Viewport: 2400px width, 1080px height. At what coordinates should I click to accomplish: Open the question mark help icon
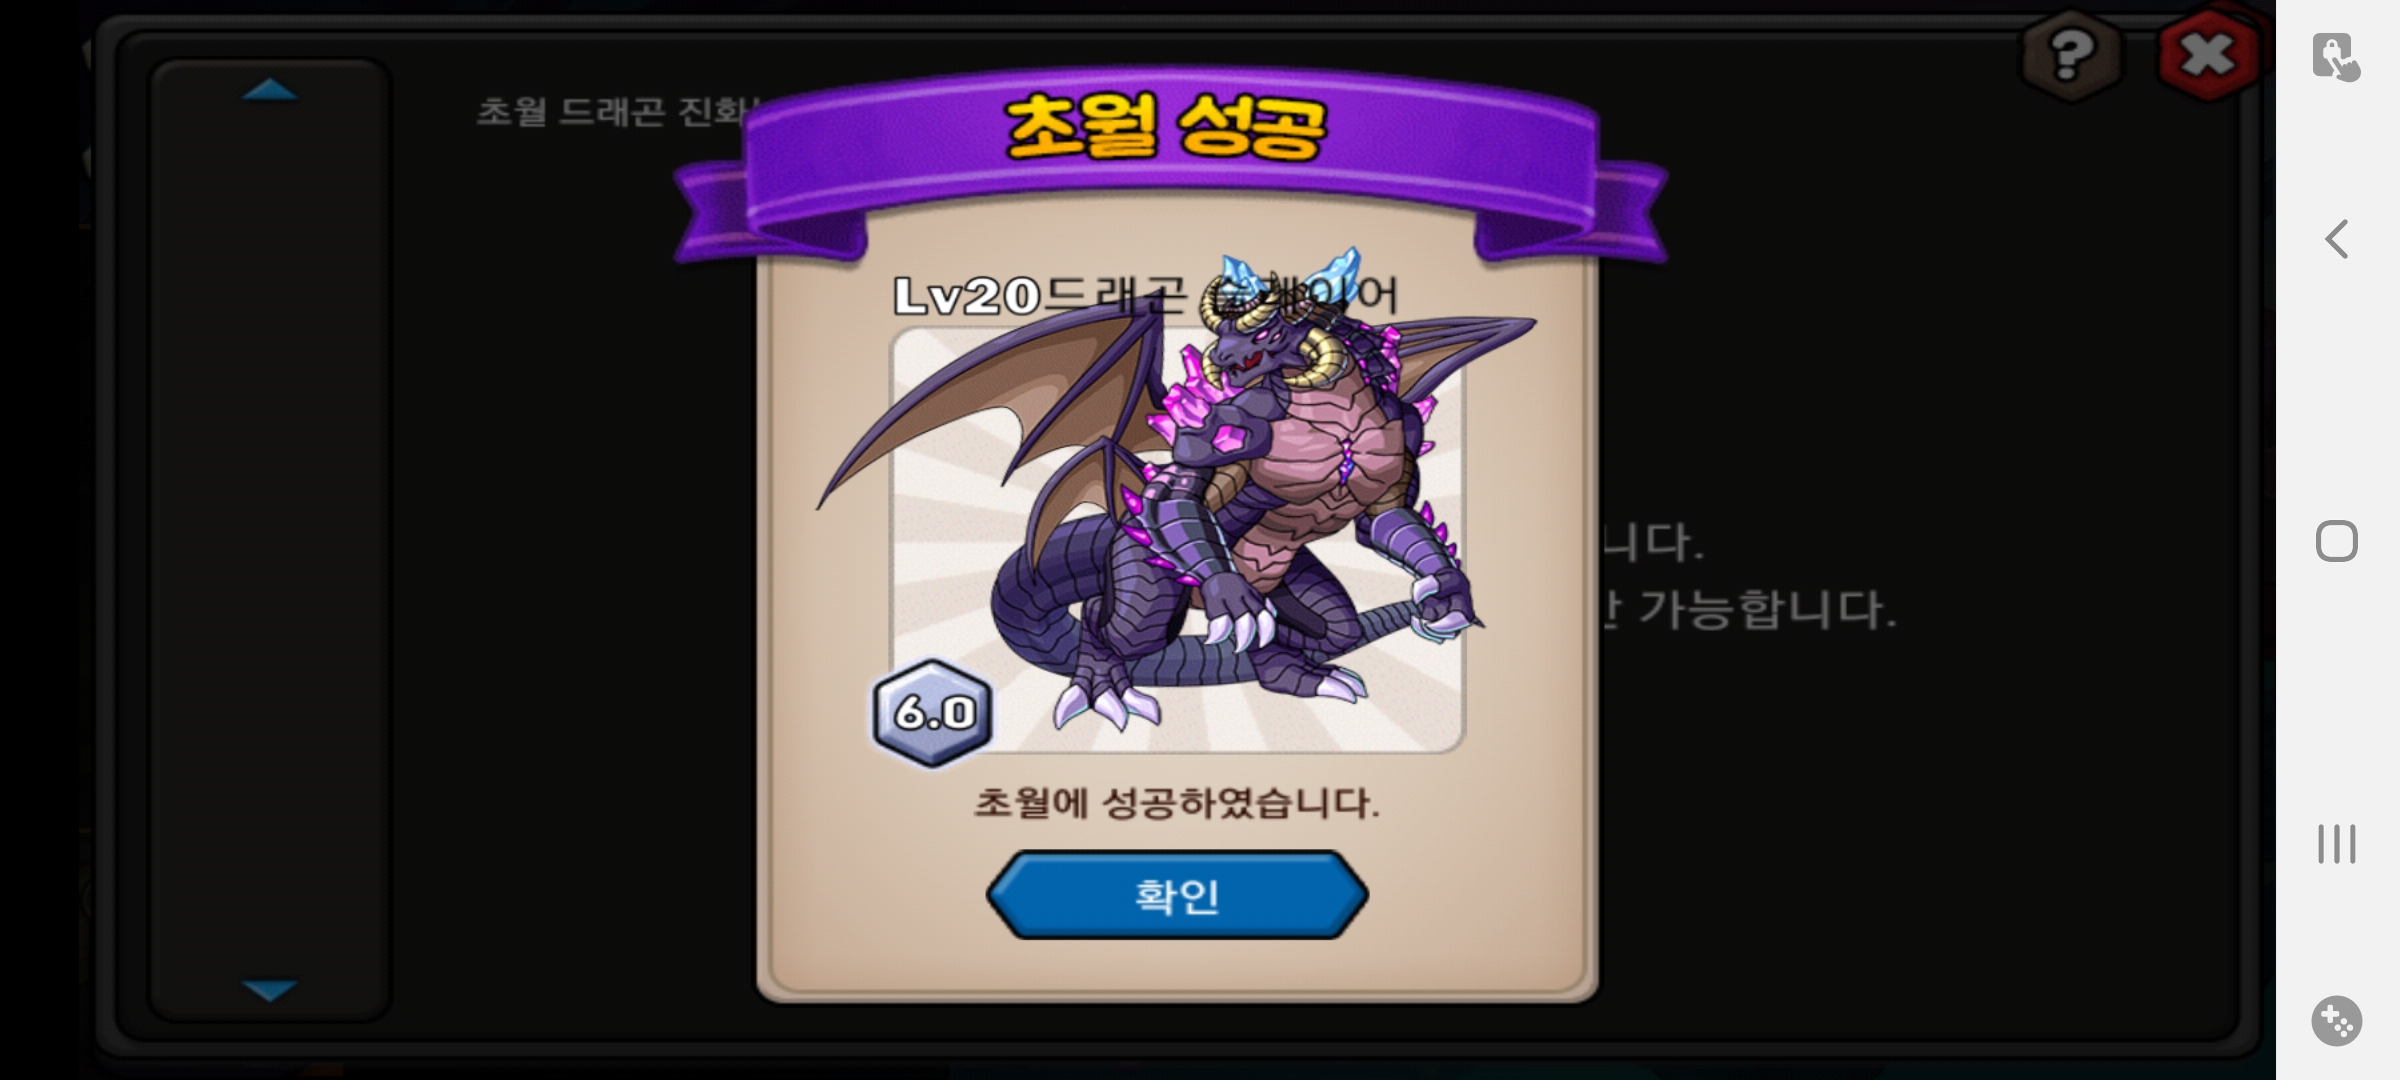pyautogui.click(x=2070, y=55)
